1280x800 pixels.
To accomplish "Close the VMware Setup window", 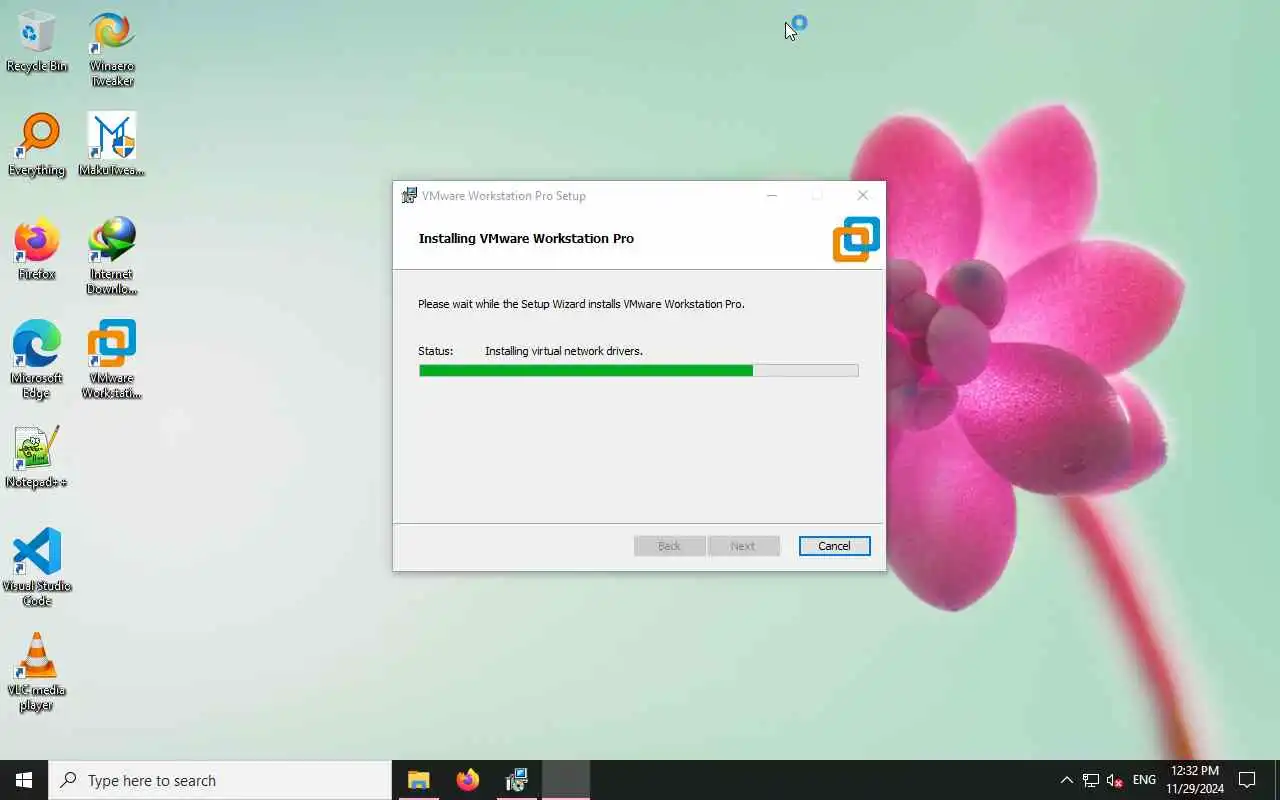I will tap(862, 196).
